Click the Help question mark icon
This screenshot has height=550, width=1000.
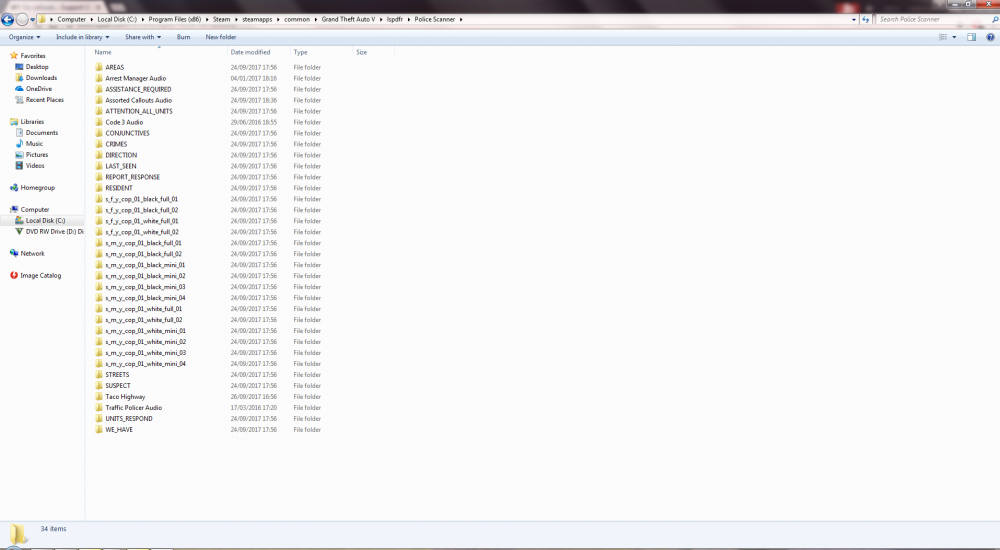coord(990,37)
